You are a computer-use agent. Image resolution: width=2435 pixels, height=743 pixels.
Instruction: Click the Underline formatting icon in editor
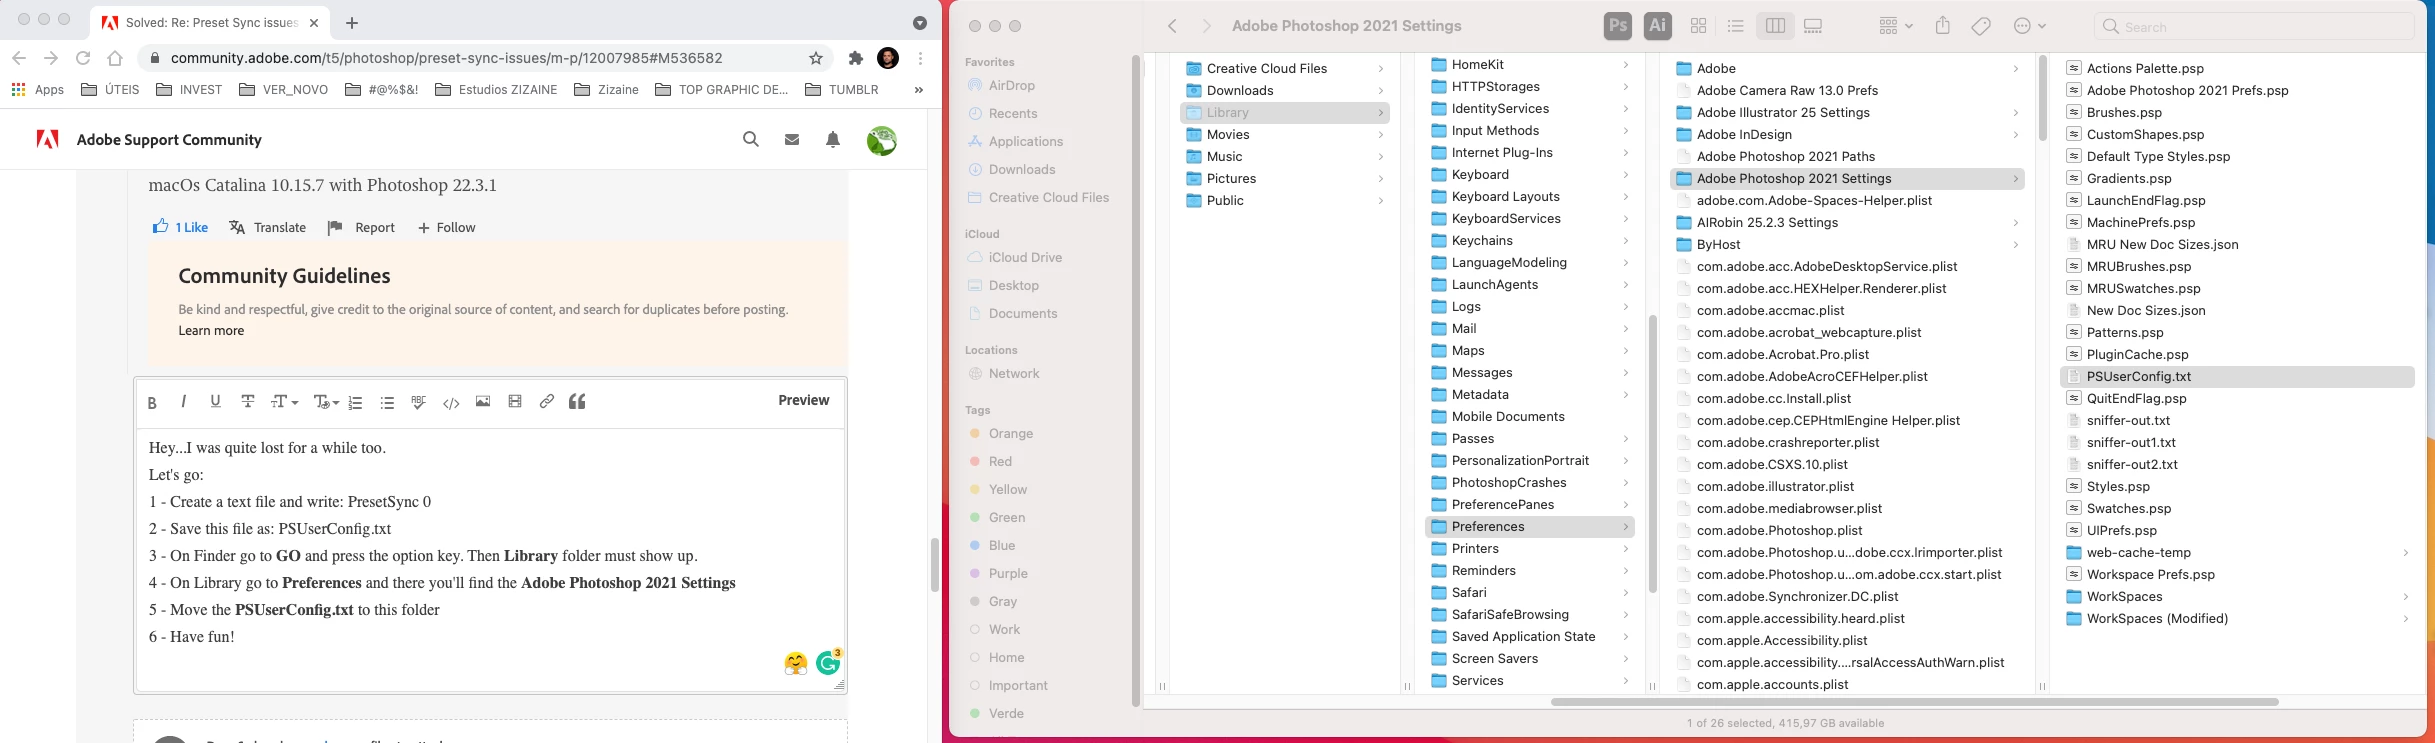click(215, 401)
